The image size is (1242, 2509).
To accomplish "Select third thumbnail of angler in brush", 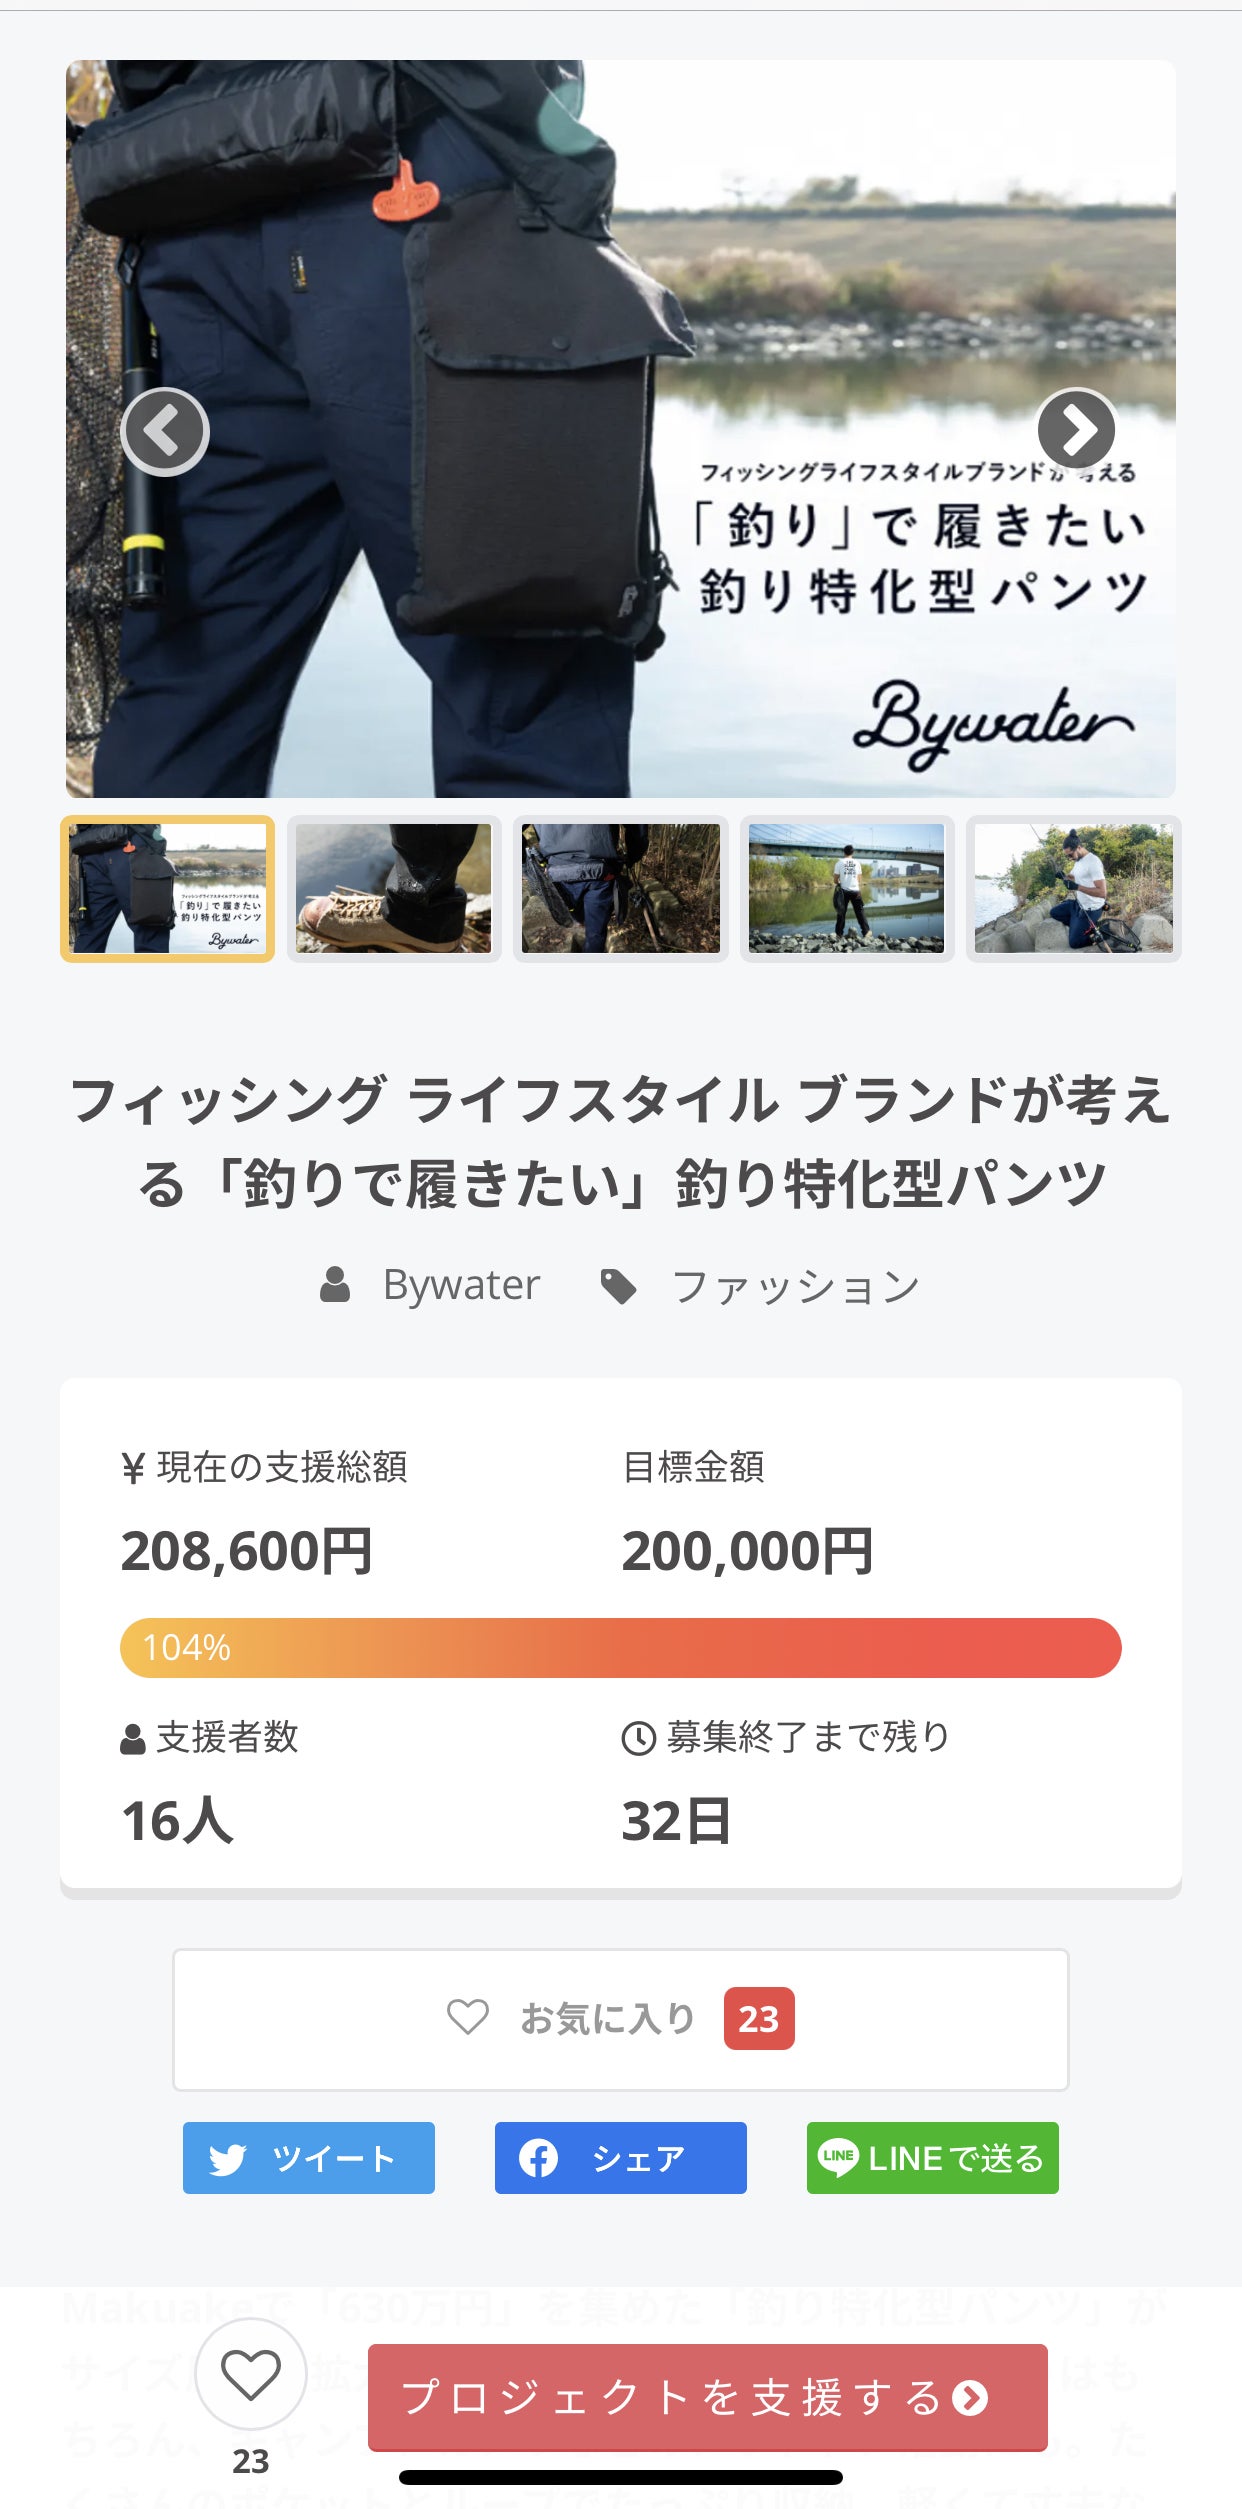I will pos(621,888).
